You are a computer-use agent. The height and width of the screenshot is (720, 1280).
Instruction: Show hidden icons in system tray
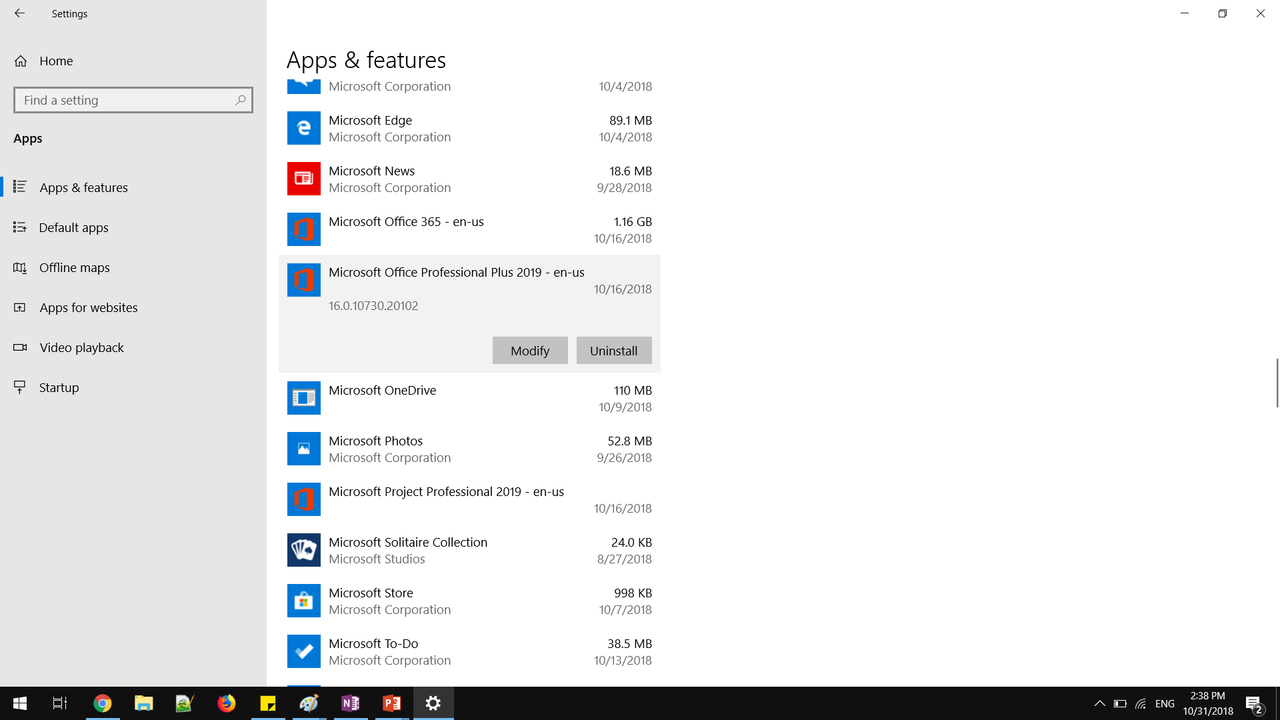click(x=1099, y=704)
